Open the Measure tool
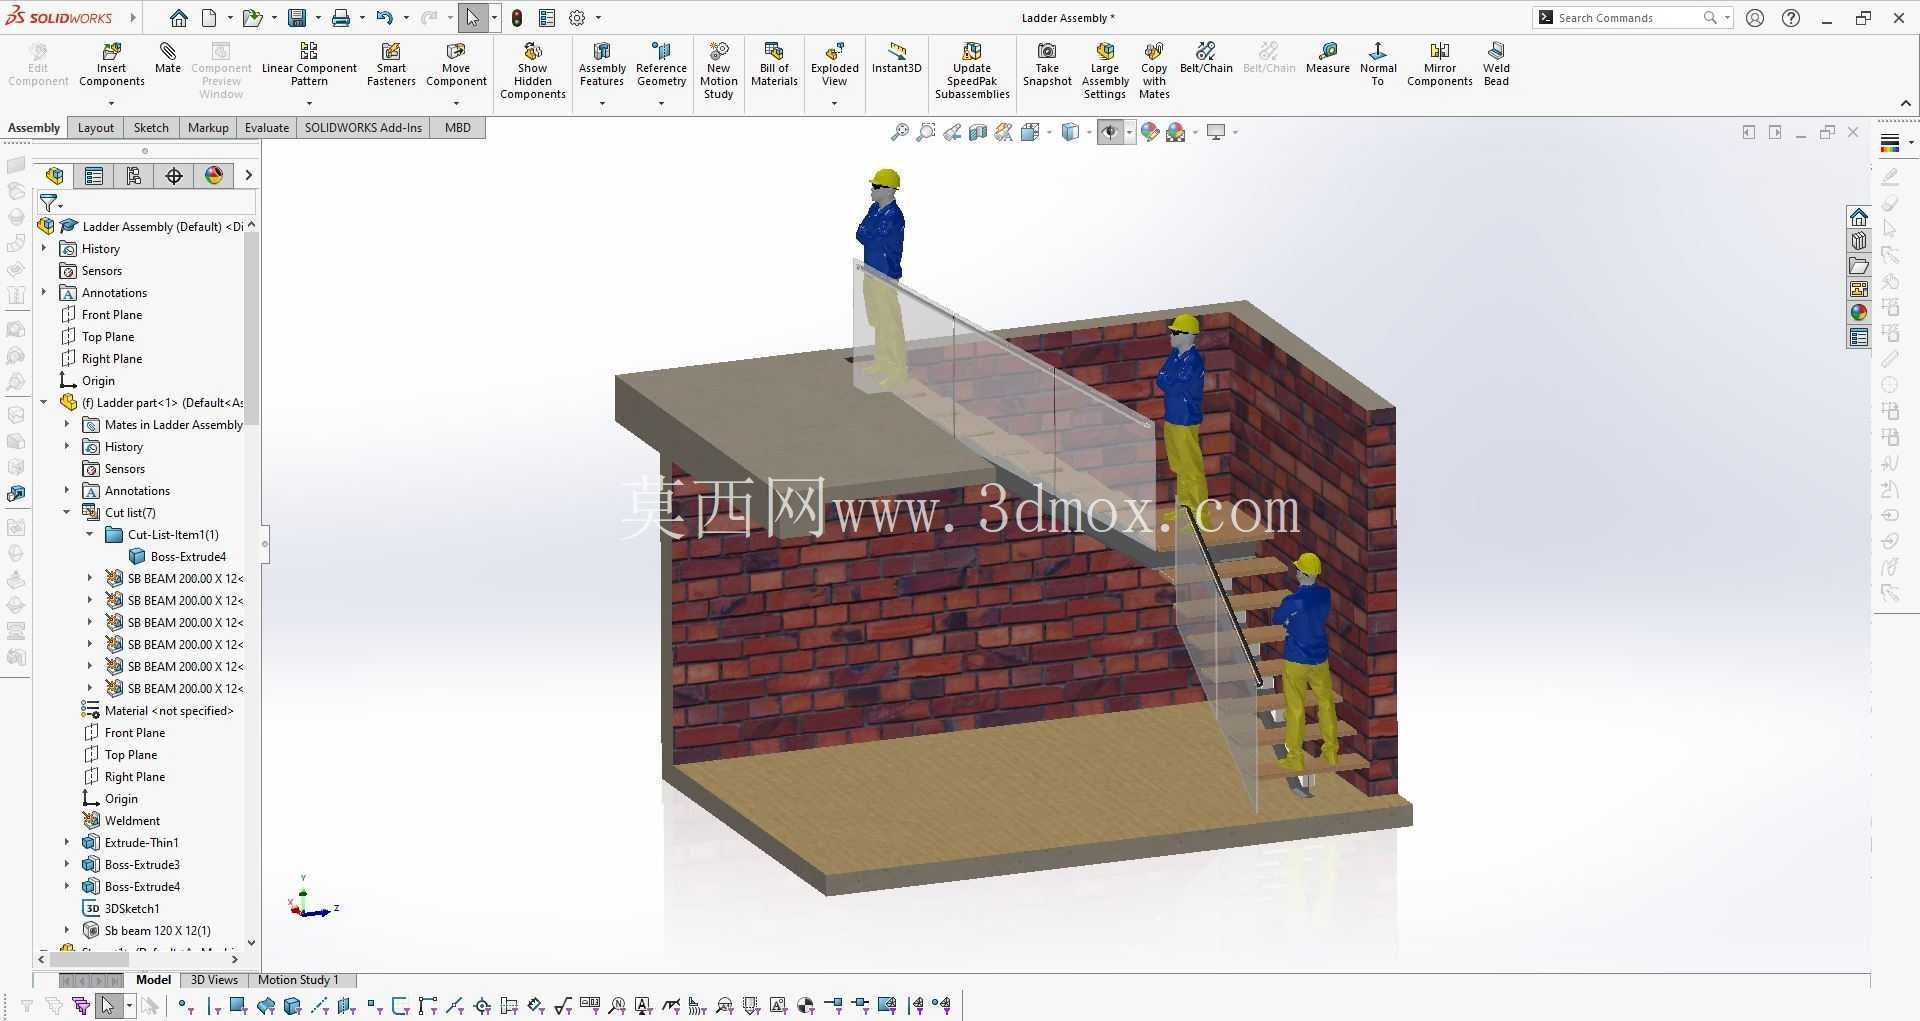Viewport: 1920px width, 1021px height. [1328, 58]
